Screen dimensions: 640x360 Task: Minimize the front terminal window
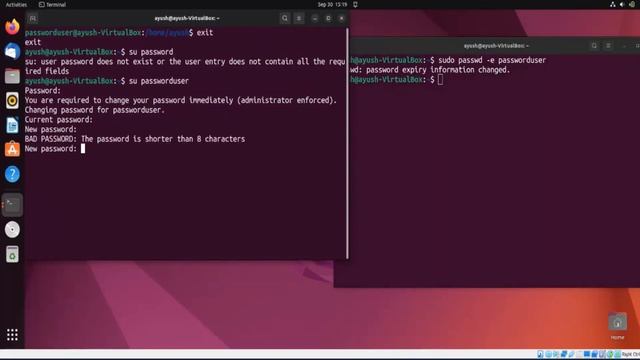click(x=314, y=18)
